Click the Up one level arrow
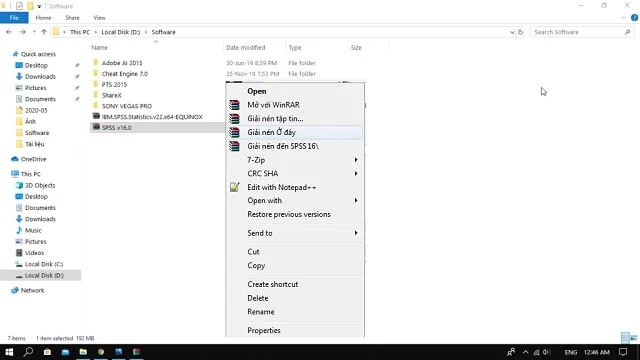The width and height of the screenshot is (640, 360). coord(44,32)
